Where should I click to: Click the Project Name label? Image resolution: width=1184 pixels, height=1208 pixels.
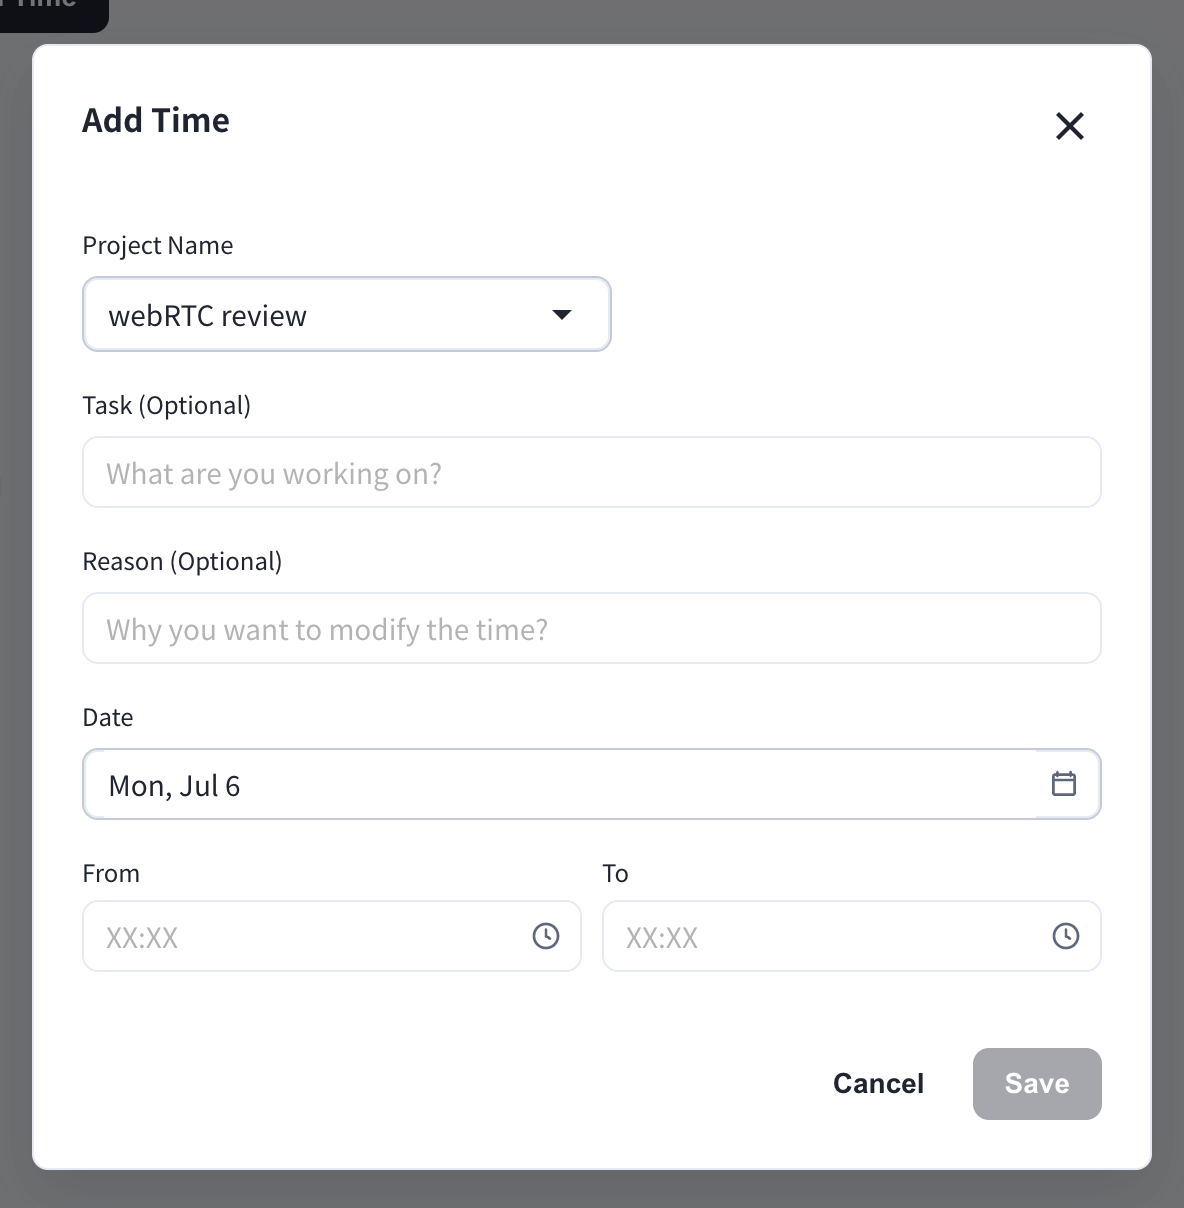(x=158, y=246)
